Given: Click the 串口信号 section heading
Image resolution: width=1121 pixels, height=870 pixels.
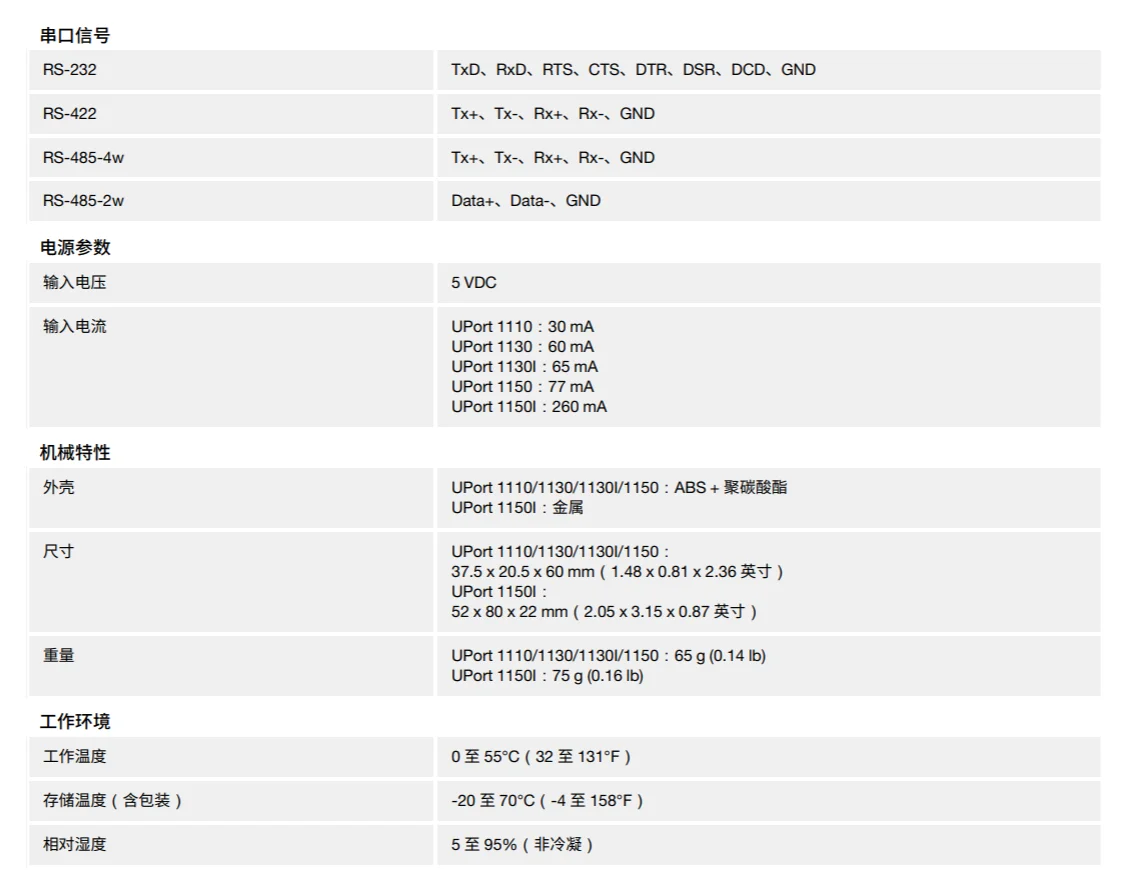Looking at the screenshot, I should [75, 35].
